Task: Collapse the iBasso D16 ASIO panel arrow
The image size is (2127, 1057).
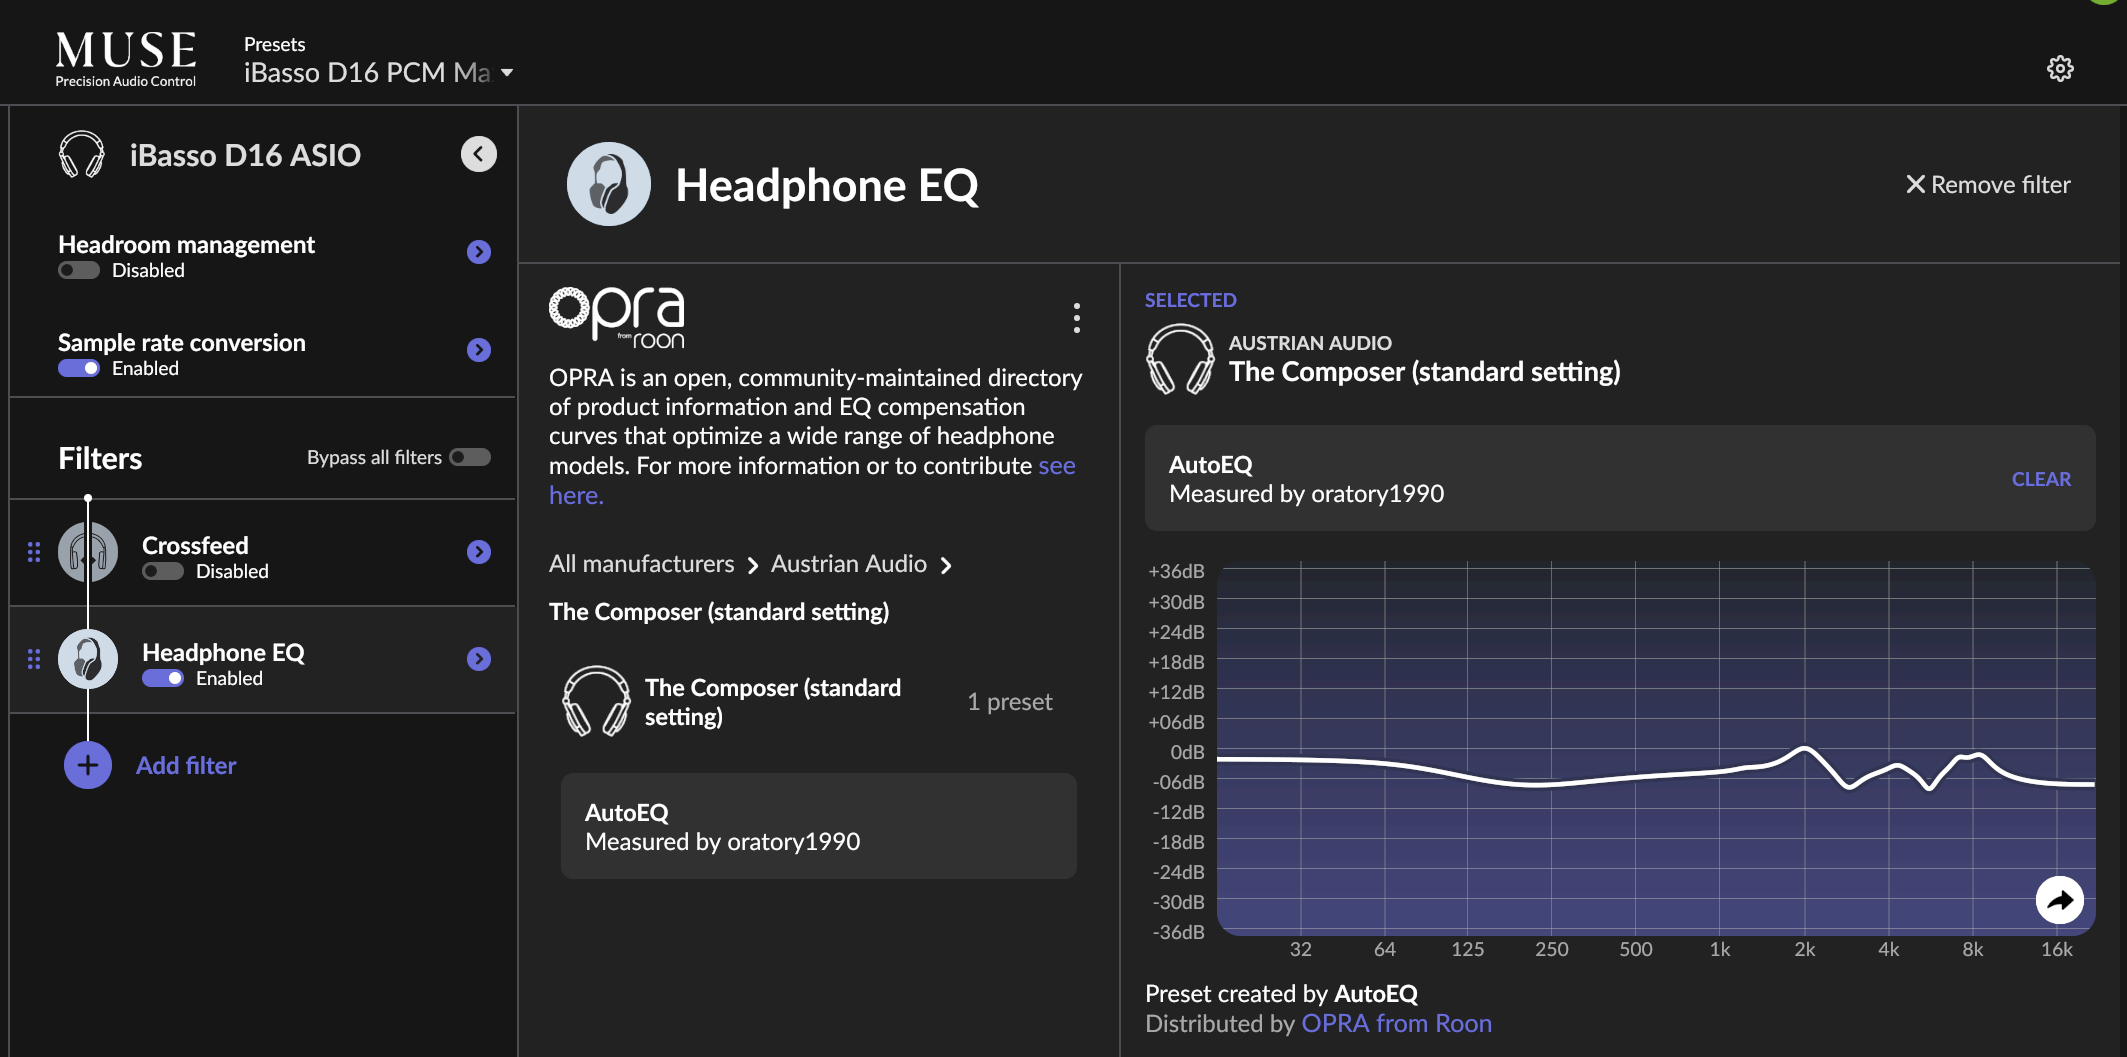Action: (x=478, y=154)
